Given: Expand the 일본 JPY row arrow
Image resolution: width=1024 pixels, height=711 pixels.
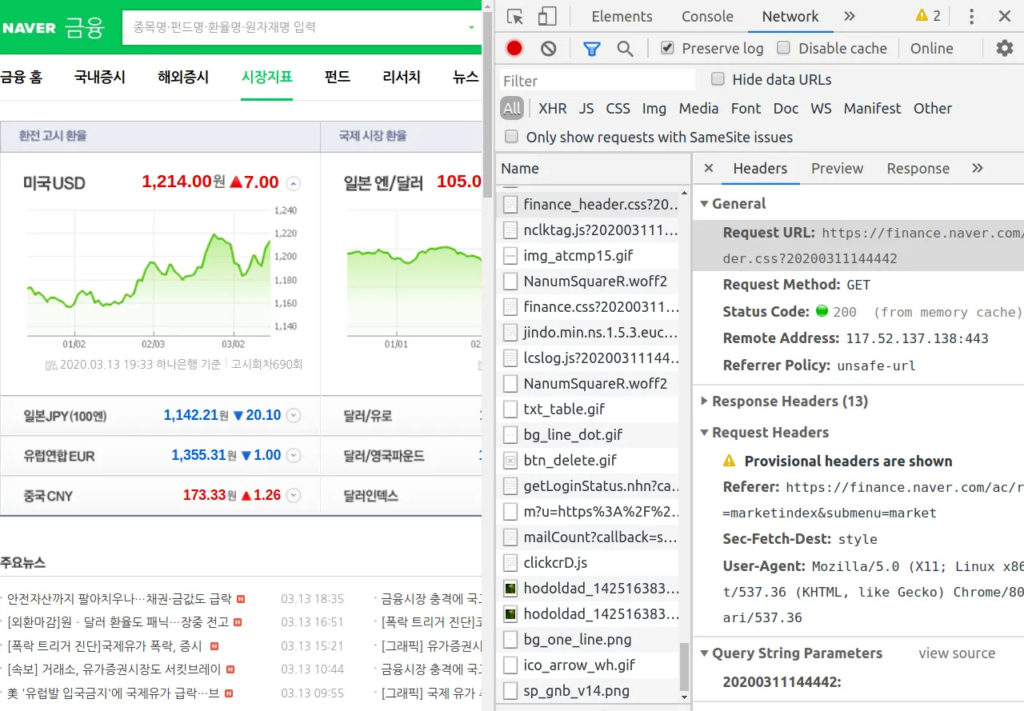Looking at the screenshot, I should pos(294,415).
